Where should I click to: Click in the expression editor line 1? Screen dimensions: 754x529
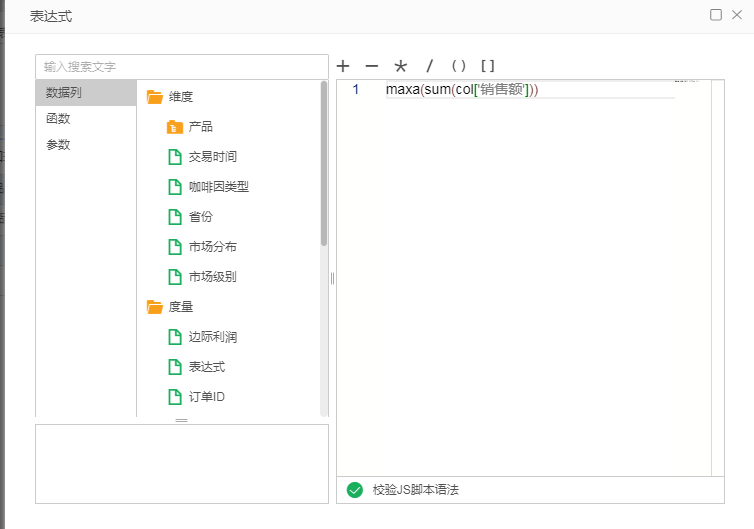[x=530, y=89]
